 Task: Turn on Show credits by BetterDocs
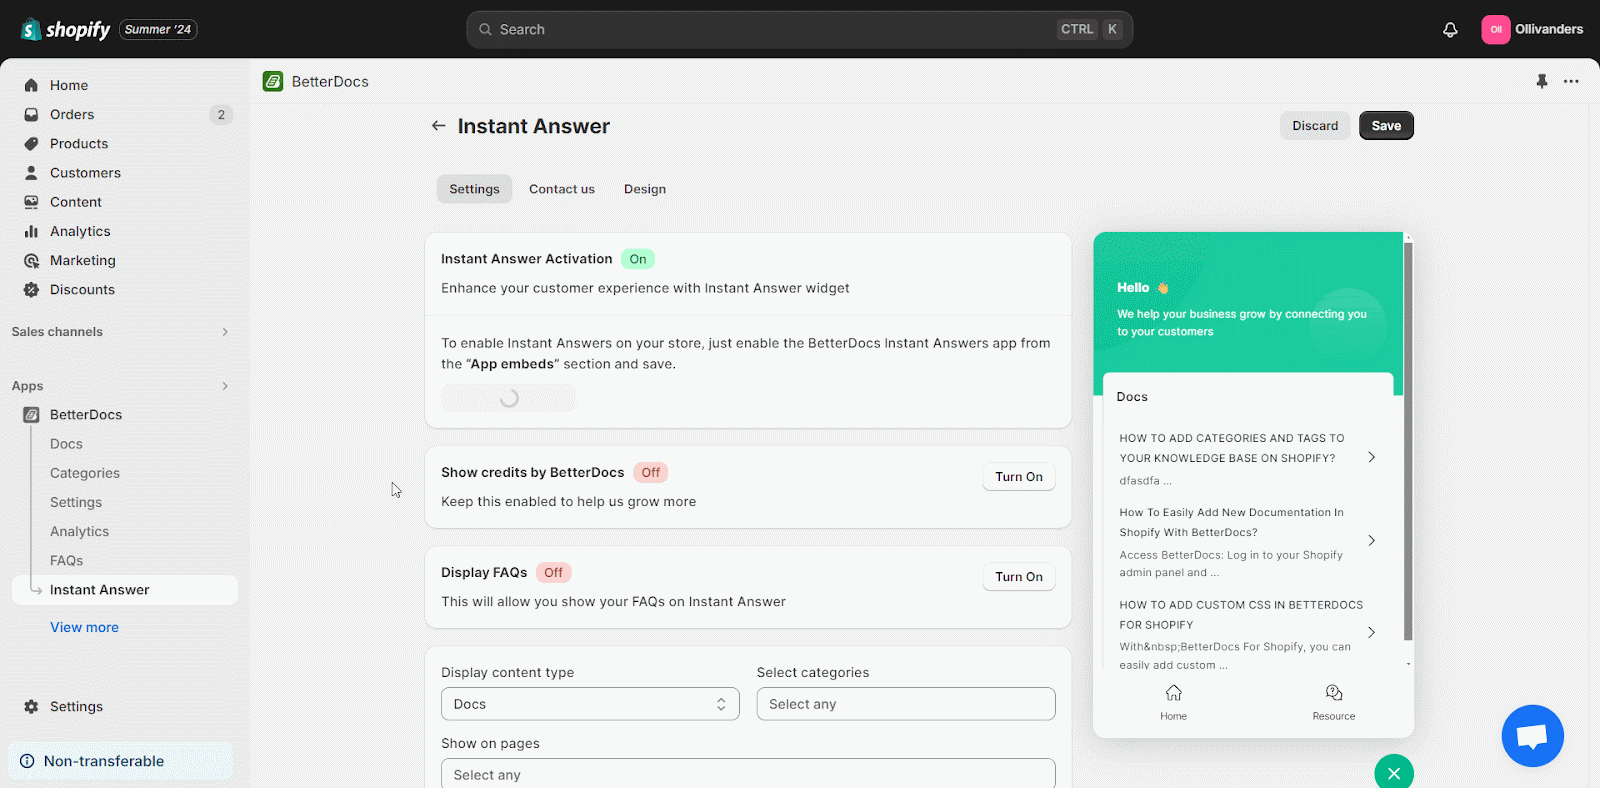point(1019,477)
